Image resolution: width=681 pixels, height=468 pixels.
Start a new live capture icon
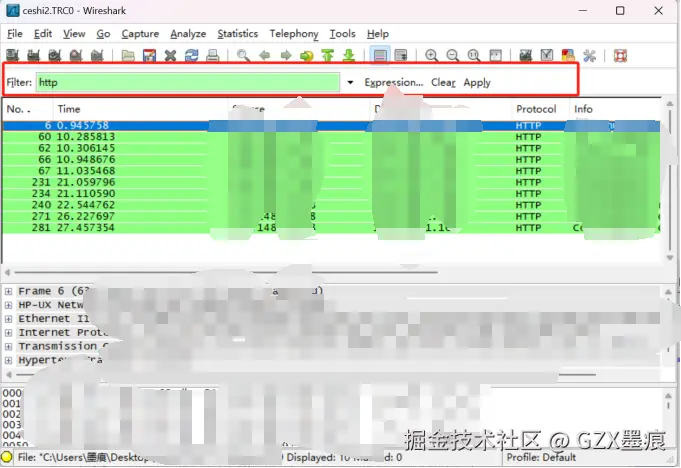tap(55, 55)
